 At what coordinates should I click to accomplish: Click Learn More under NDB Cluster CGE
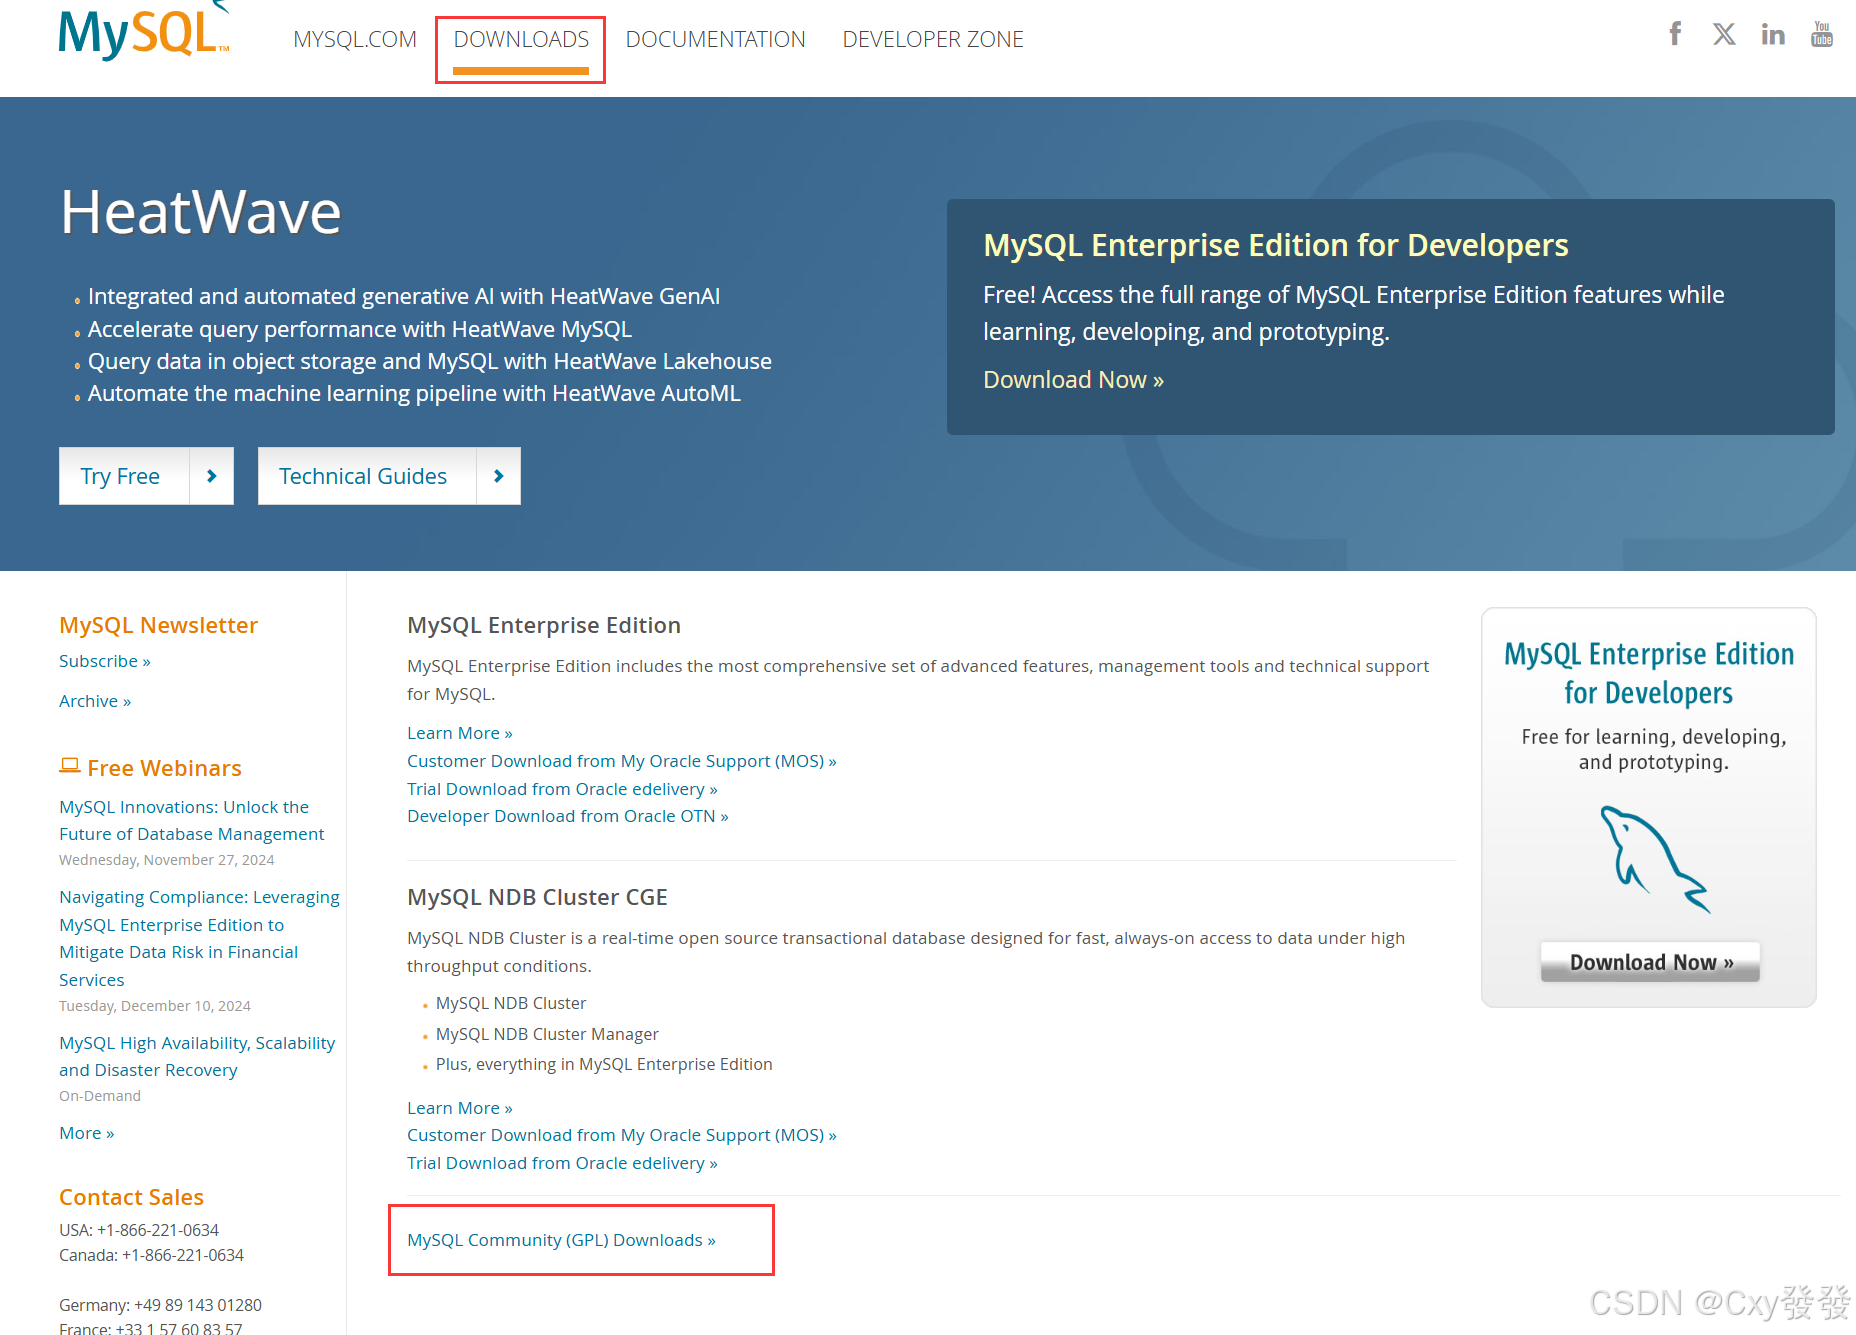(460, 1108)
